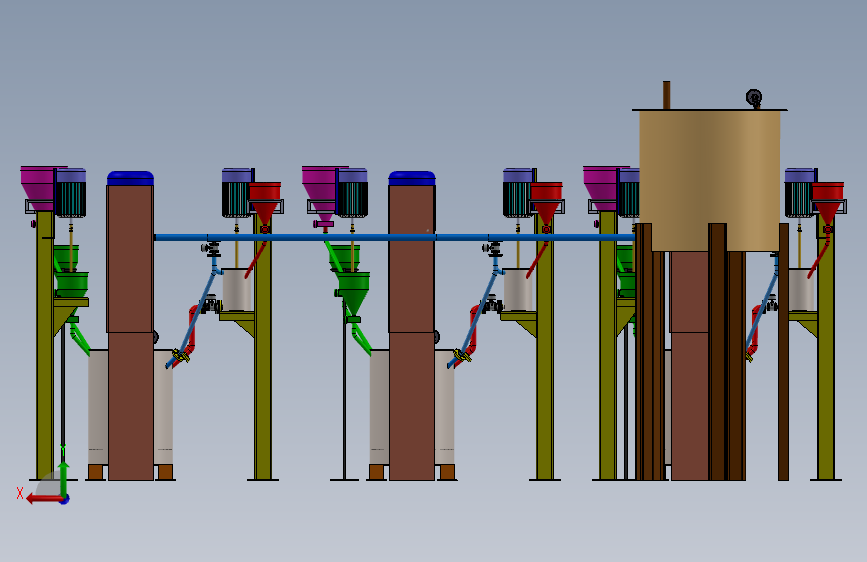Select the leftmost tall brown column body
The image size is (867, 562).
coord(130,332)
